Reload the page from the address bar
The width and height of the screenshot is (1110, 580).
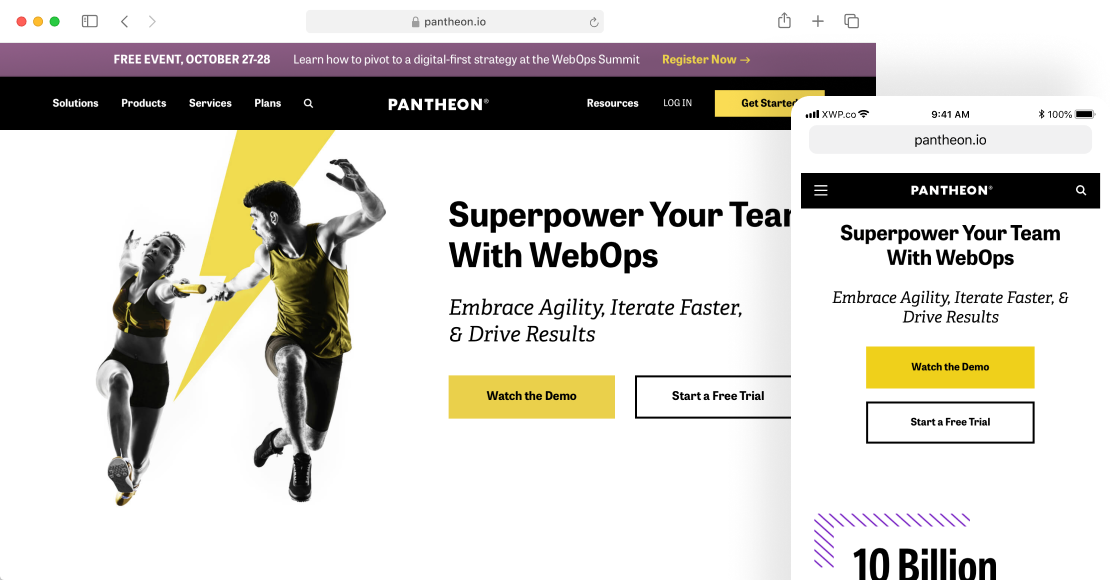[593, 22]
